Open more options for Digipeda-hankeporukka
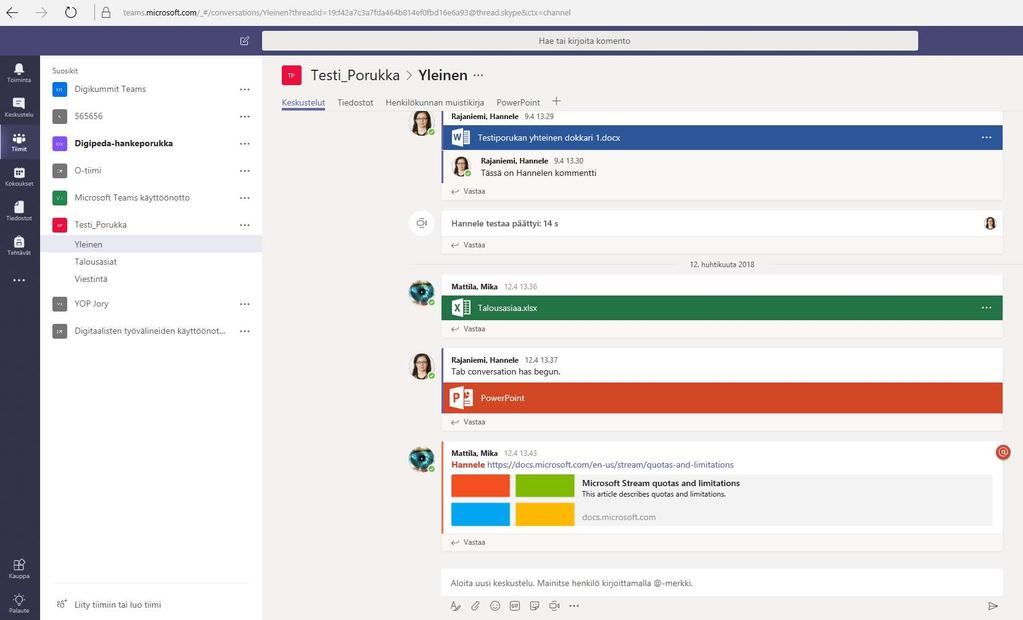1023x620 pixels. (x=245, y=144)
